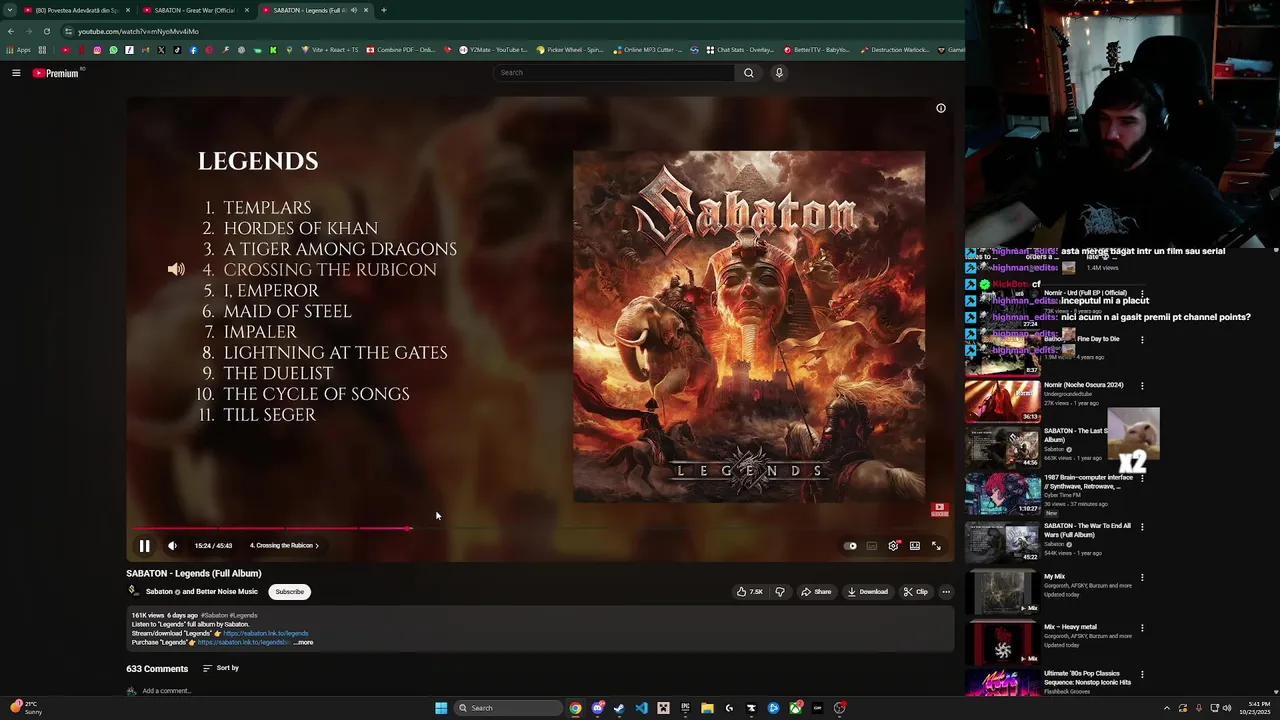1280x720 pixels.
Task: Open Y2Mate YouTube bookmark
Action: 493,50
